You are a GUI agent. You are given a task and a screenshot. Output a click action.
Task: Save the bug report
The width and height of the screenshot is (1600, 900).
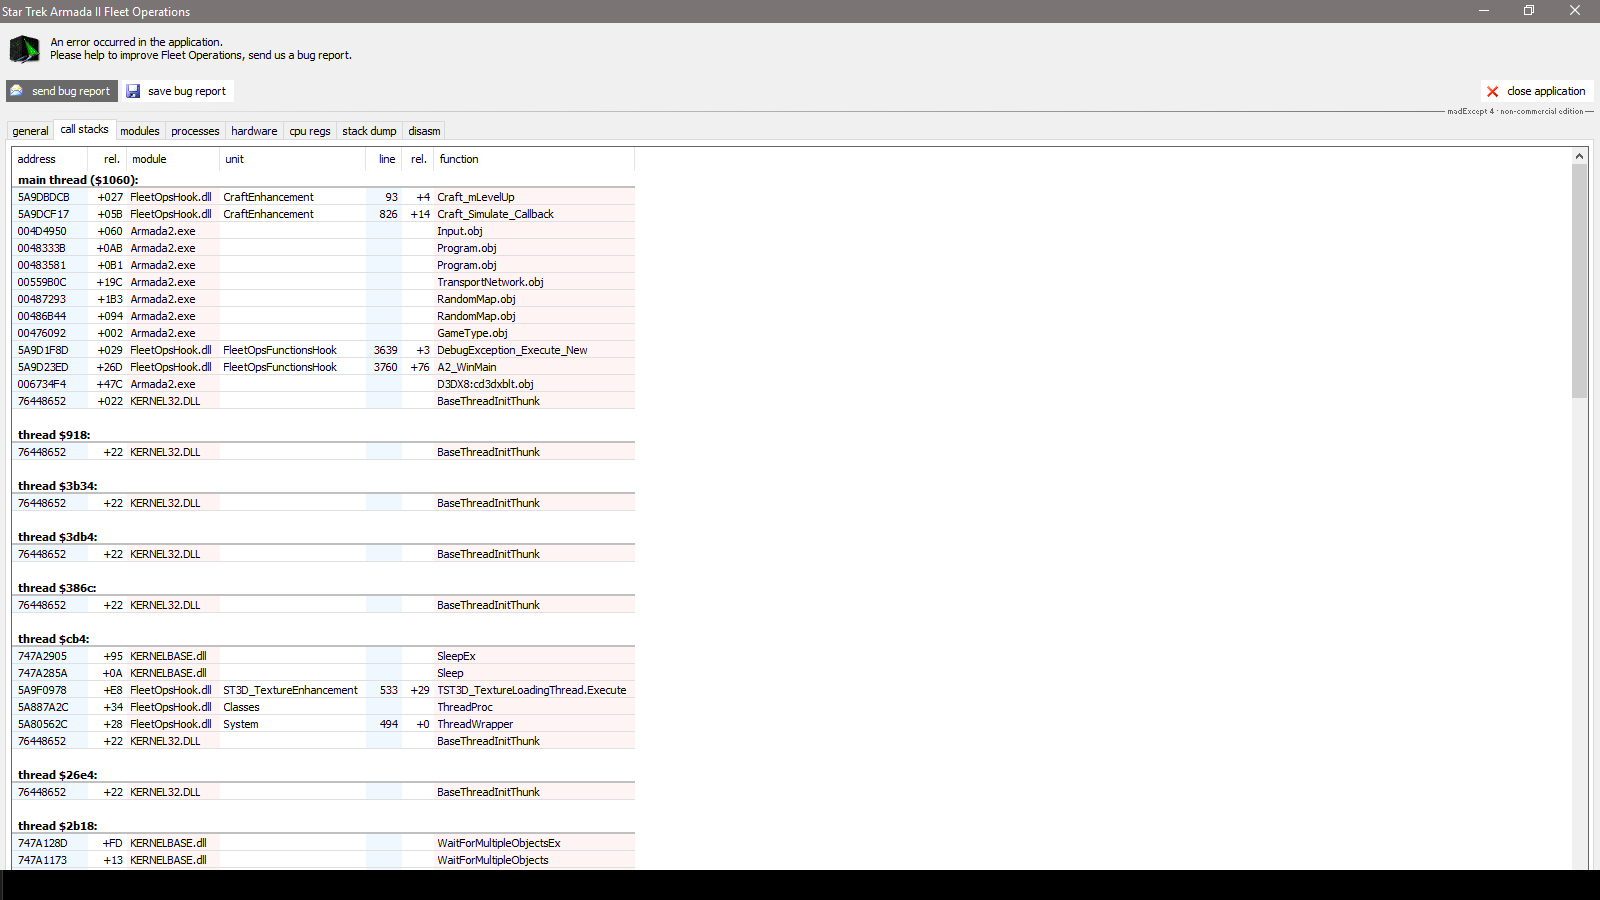179,91
